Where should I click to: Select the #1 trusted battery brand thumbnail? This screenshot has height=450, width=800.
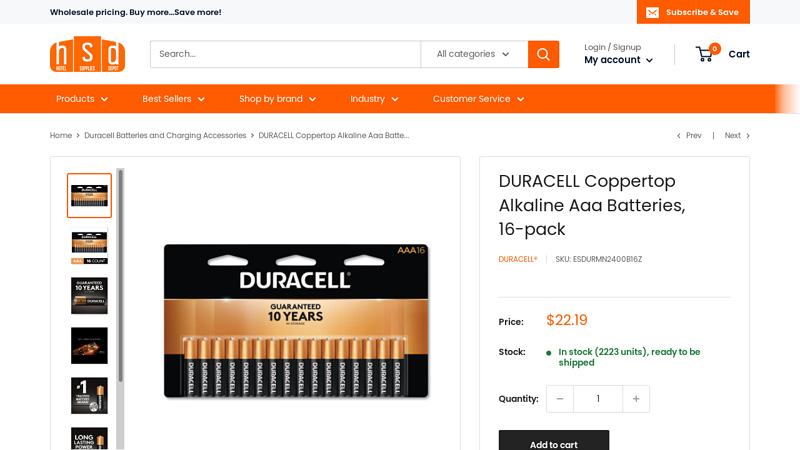click(89, 396)
